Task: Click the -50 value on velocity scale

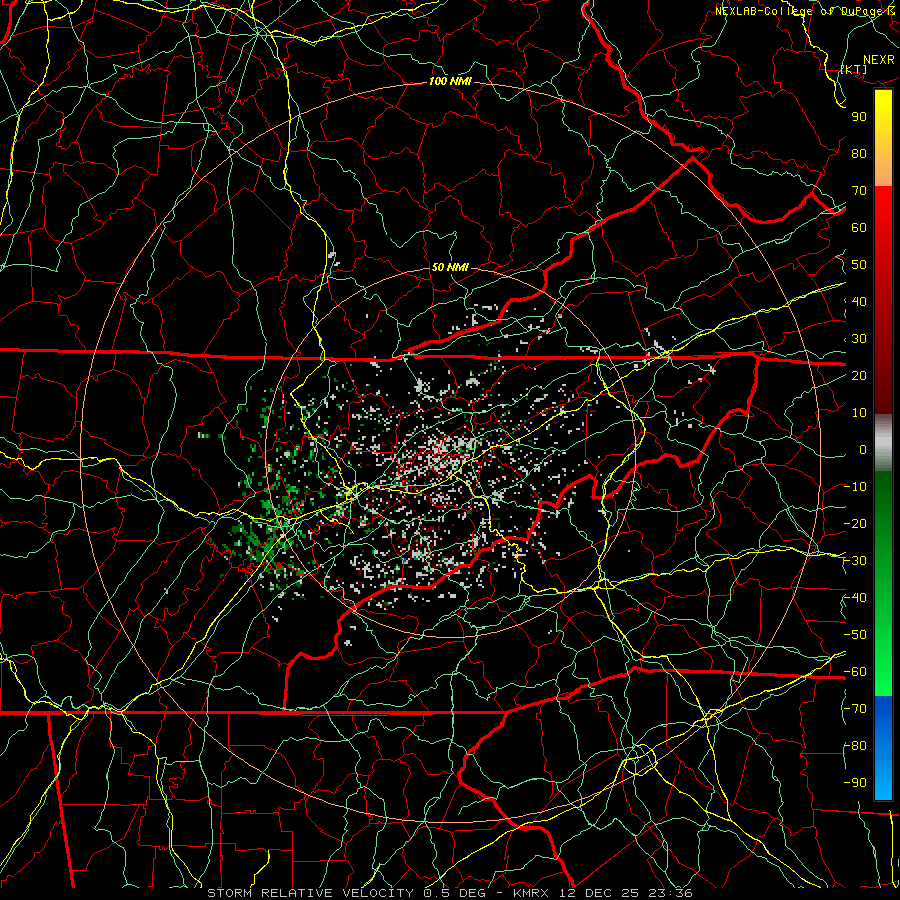Action: click(x=856, y=635)
